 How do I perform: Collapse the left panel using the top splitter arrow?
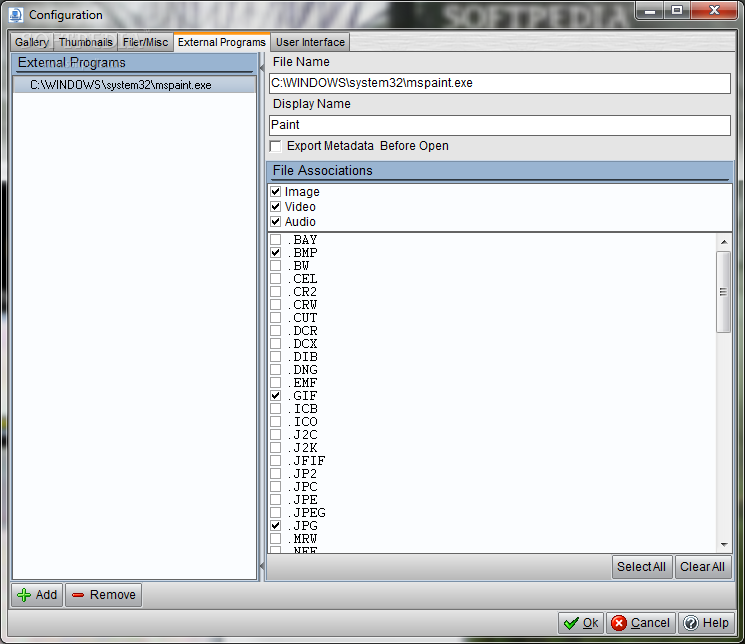pos(262,69)
